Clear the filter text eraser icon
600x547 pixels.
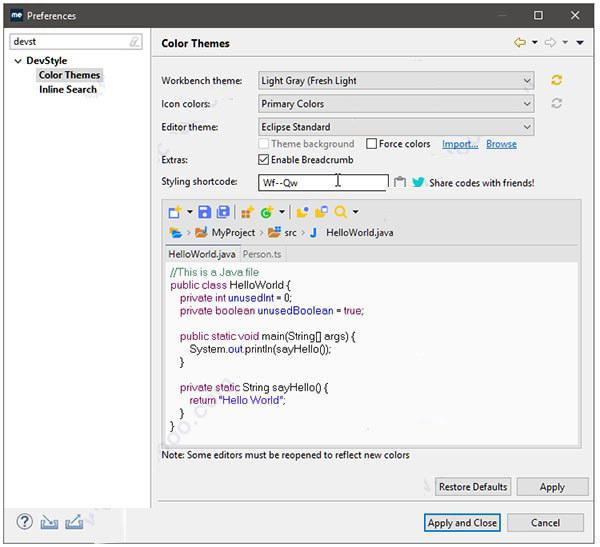[134, 41]
